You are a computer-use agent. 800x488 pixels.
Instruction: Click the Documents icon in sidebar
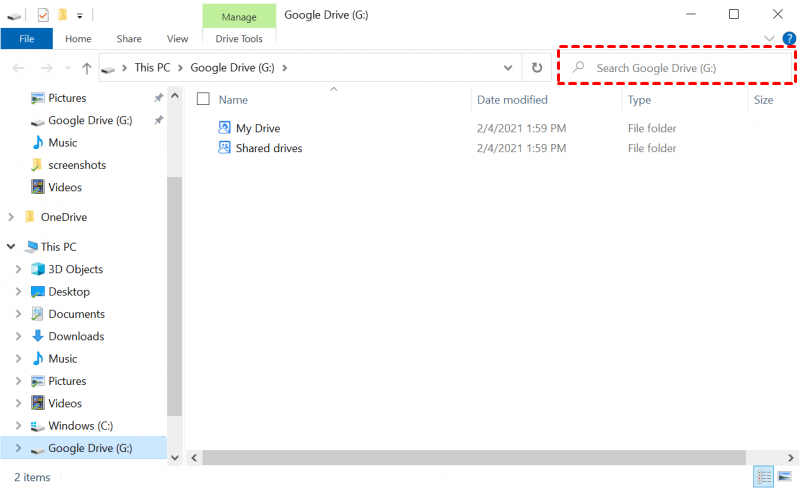point(37,314)
